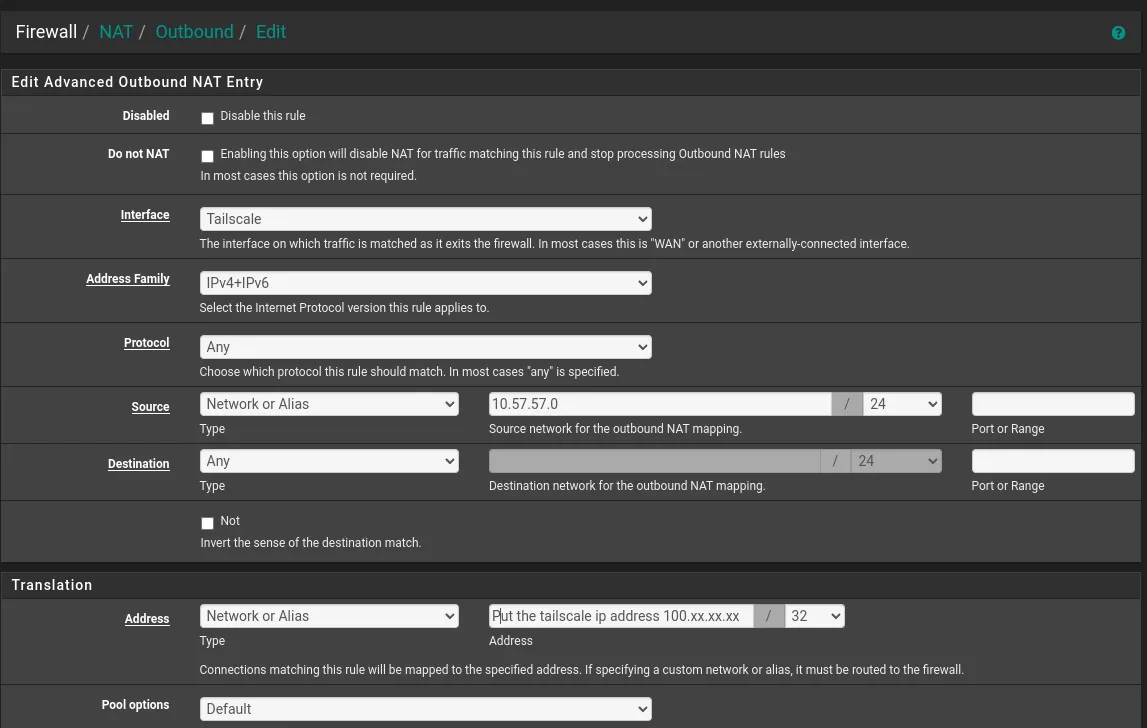This screenshot has width=1147, height=728.
Task: Open the Destination Type dropdown set to Any
Action: (x=329, y=460)
